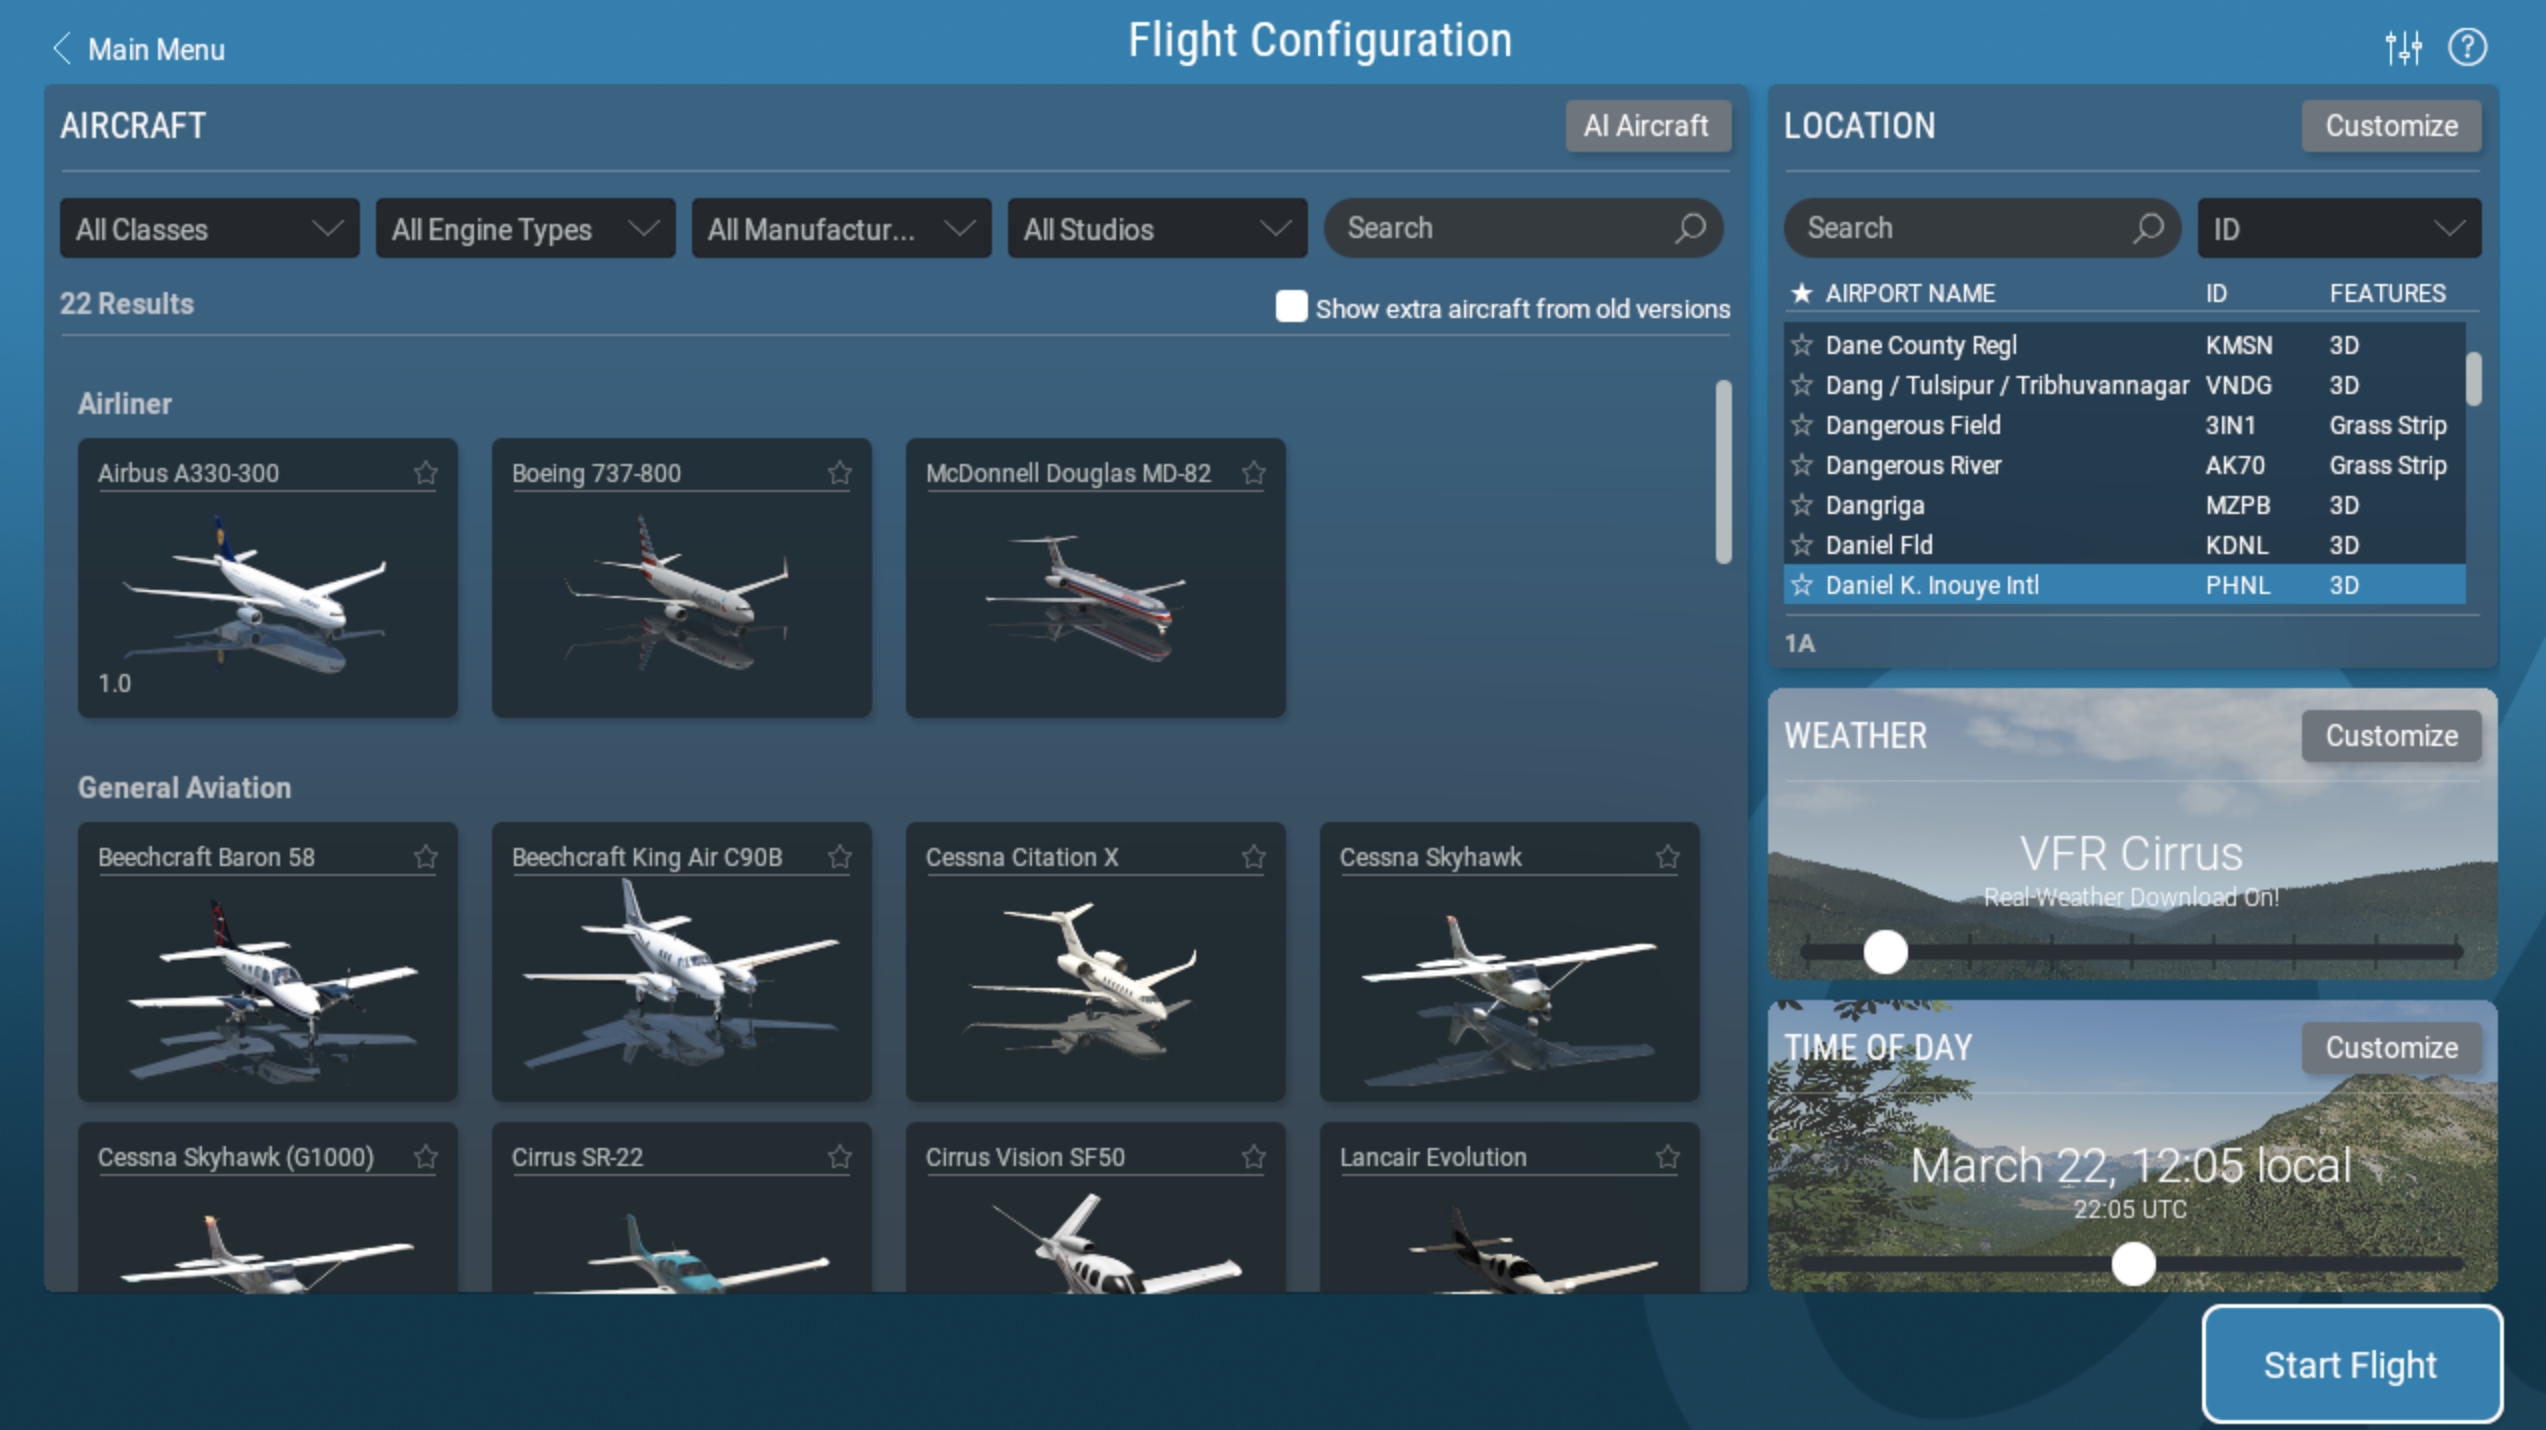2546x1430 pixels.
Task: Drag the Time of Day slider
Action: [x=2130, y=1262]
